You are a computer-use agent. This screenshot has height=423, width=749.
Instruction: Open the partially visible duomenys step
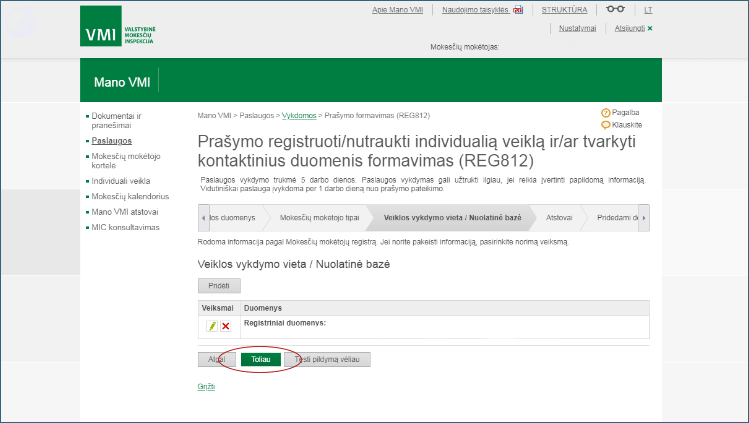click(x=233, y=218)
